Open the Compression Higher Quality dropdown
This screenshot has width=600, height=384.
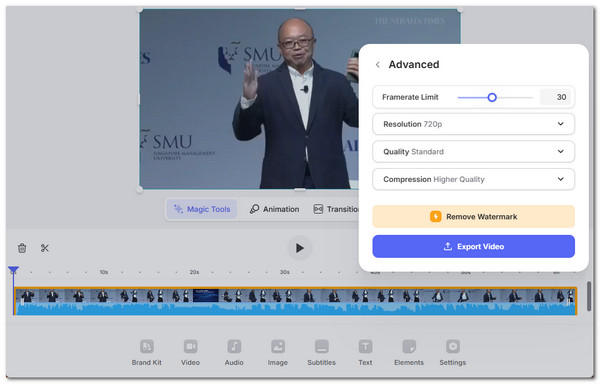pyautogui.click(x=473, y=179)
